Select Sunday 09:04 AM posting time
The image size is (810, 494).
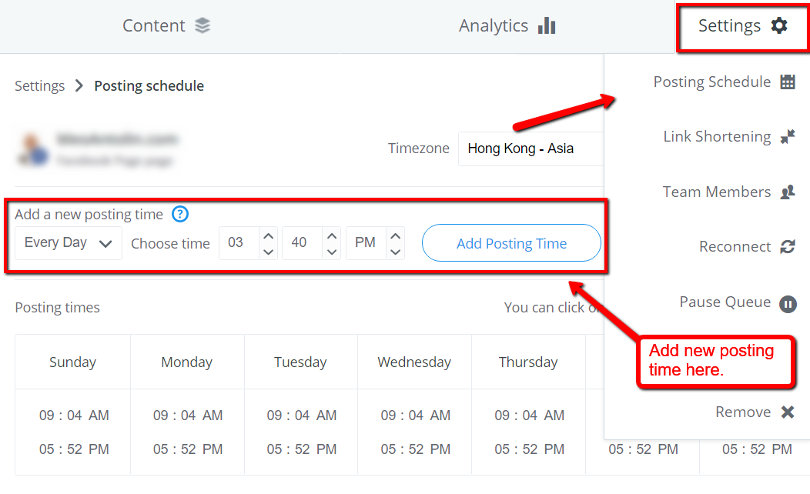tap(74, 415)
